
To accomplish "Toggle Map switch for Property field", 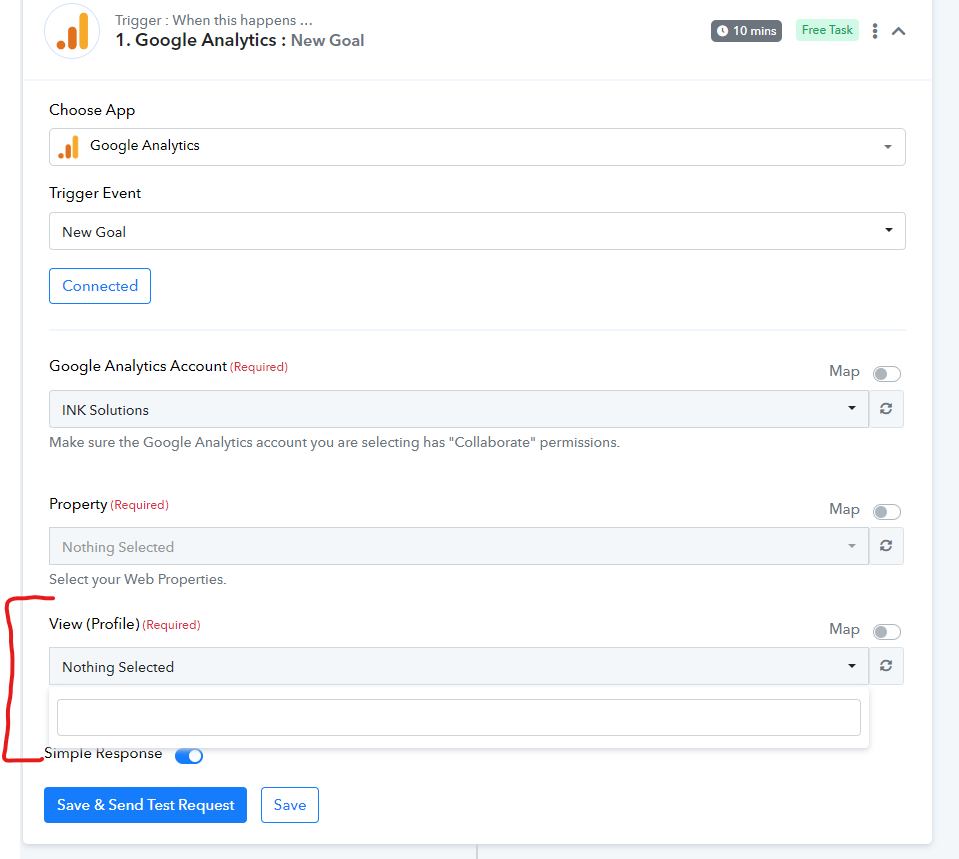I will point(886,511).
